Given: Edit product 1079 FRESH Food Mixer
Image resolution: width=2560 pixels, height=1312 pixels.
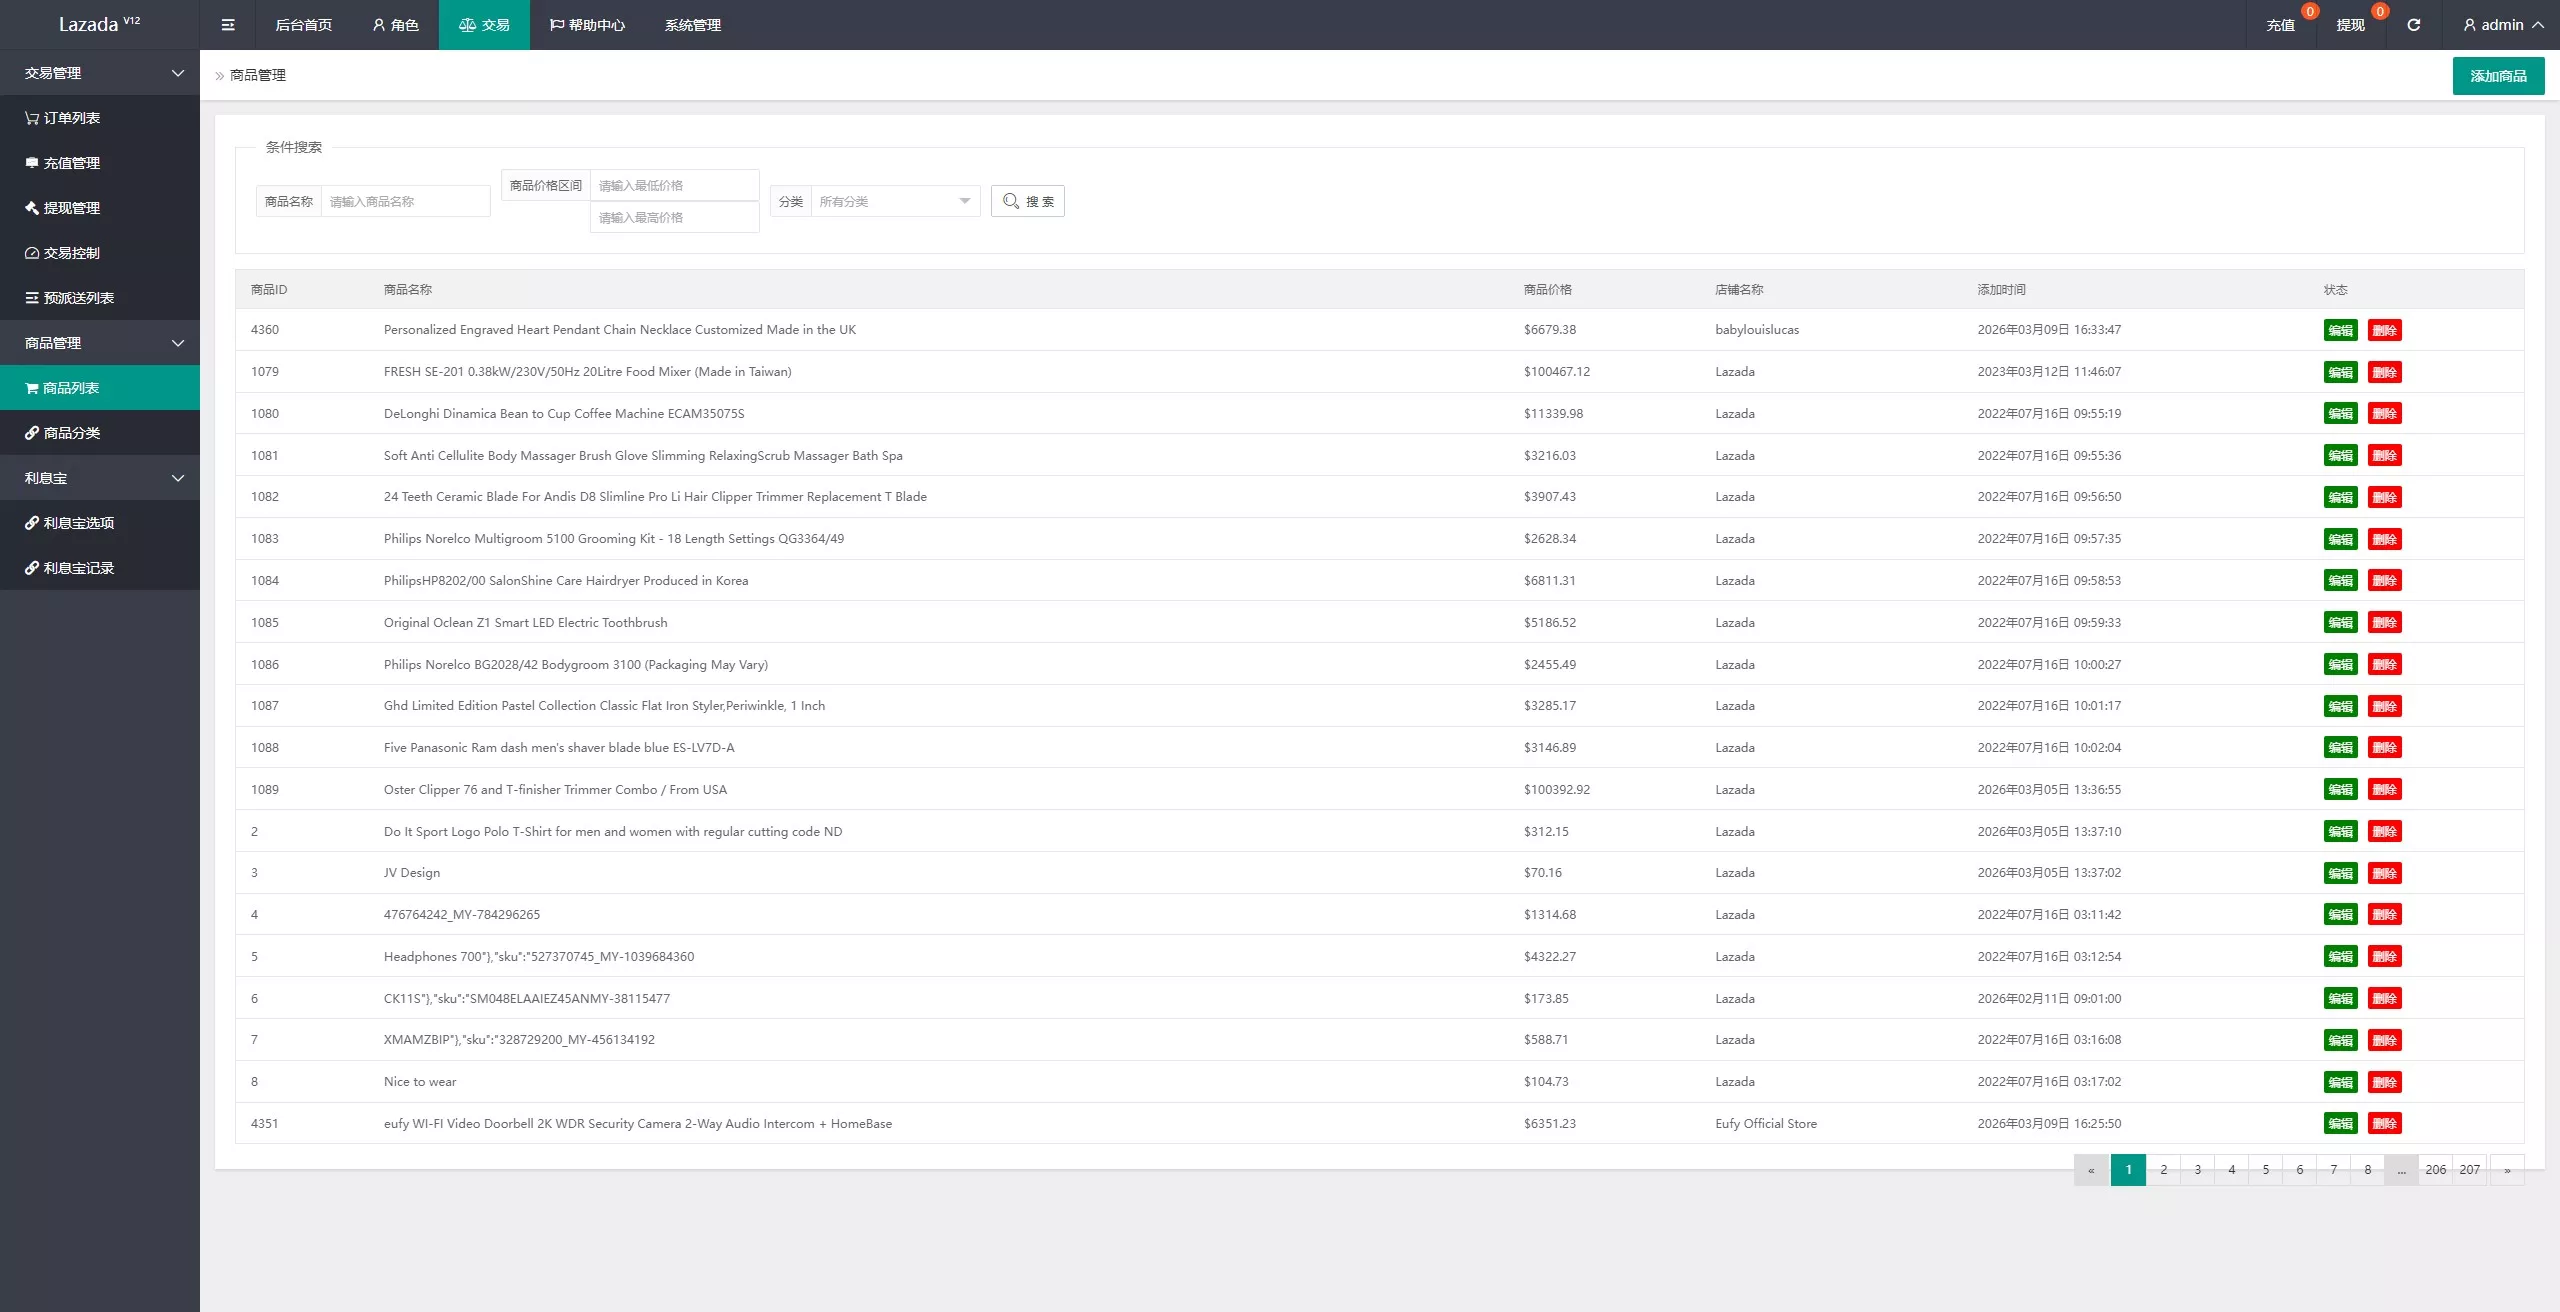Looking at the screenshot, I should coord(2340,372).
